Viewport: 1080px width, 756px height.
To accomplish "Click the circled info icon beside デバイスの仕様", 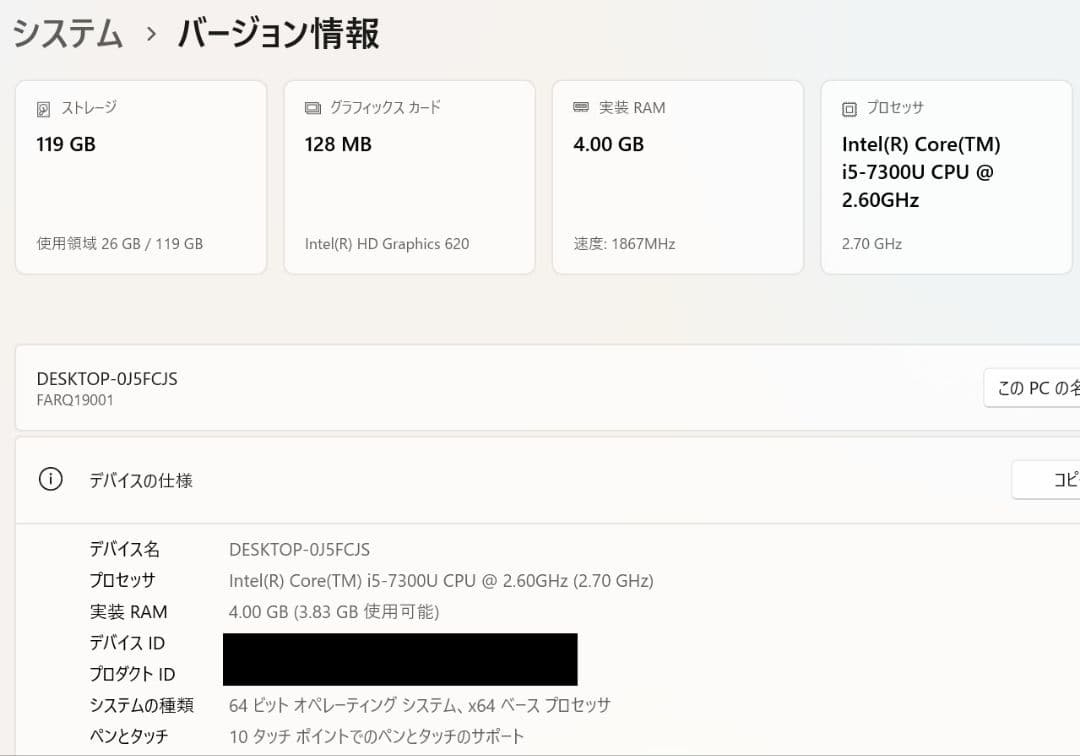I will tap(50, 479).
